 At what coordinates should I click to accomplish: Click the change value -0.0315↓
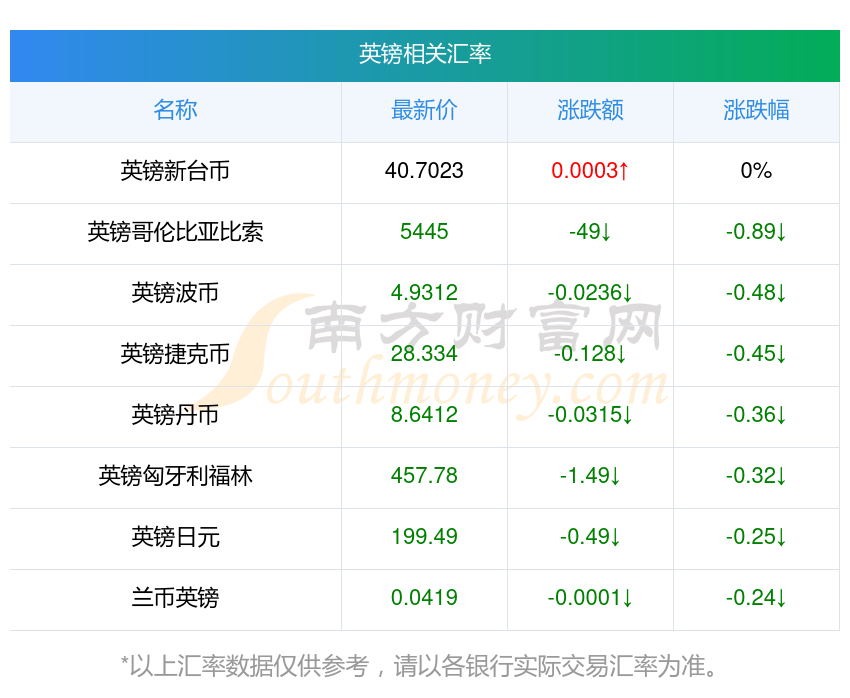point(590,415)
